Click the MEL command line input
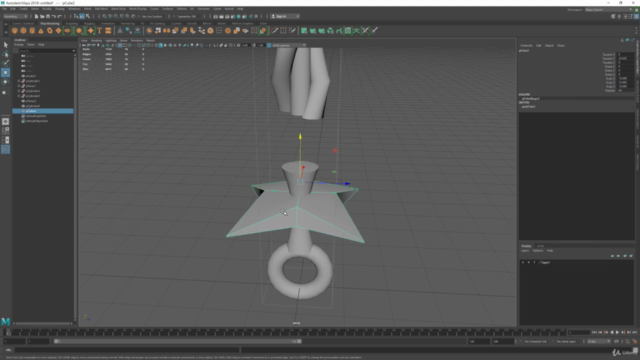640x360 pixels. (127, 350)
